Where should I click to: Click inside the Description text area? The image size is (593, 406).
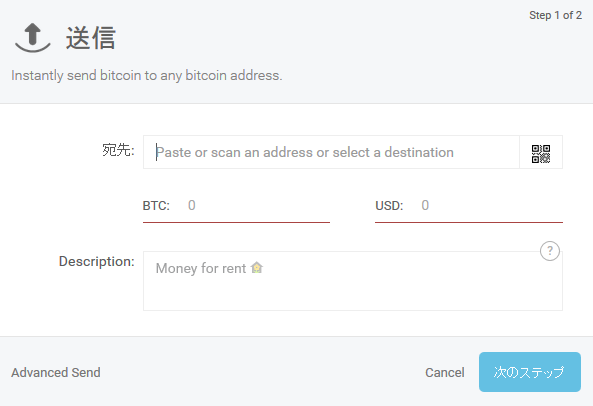352,281
